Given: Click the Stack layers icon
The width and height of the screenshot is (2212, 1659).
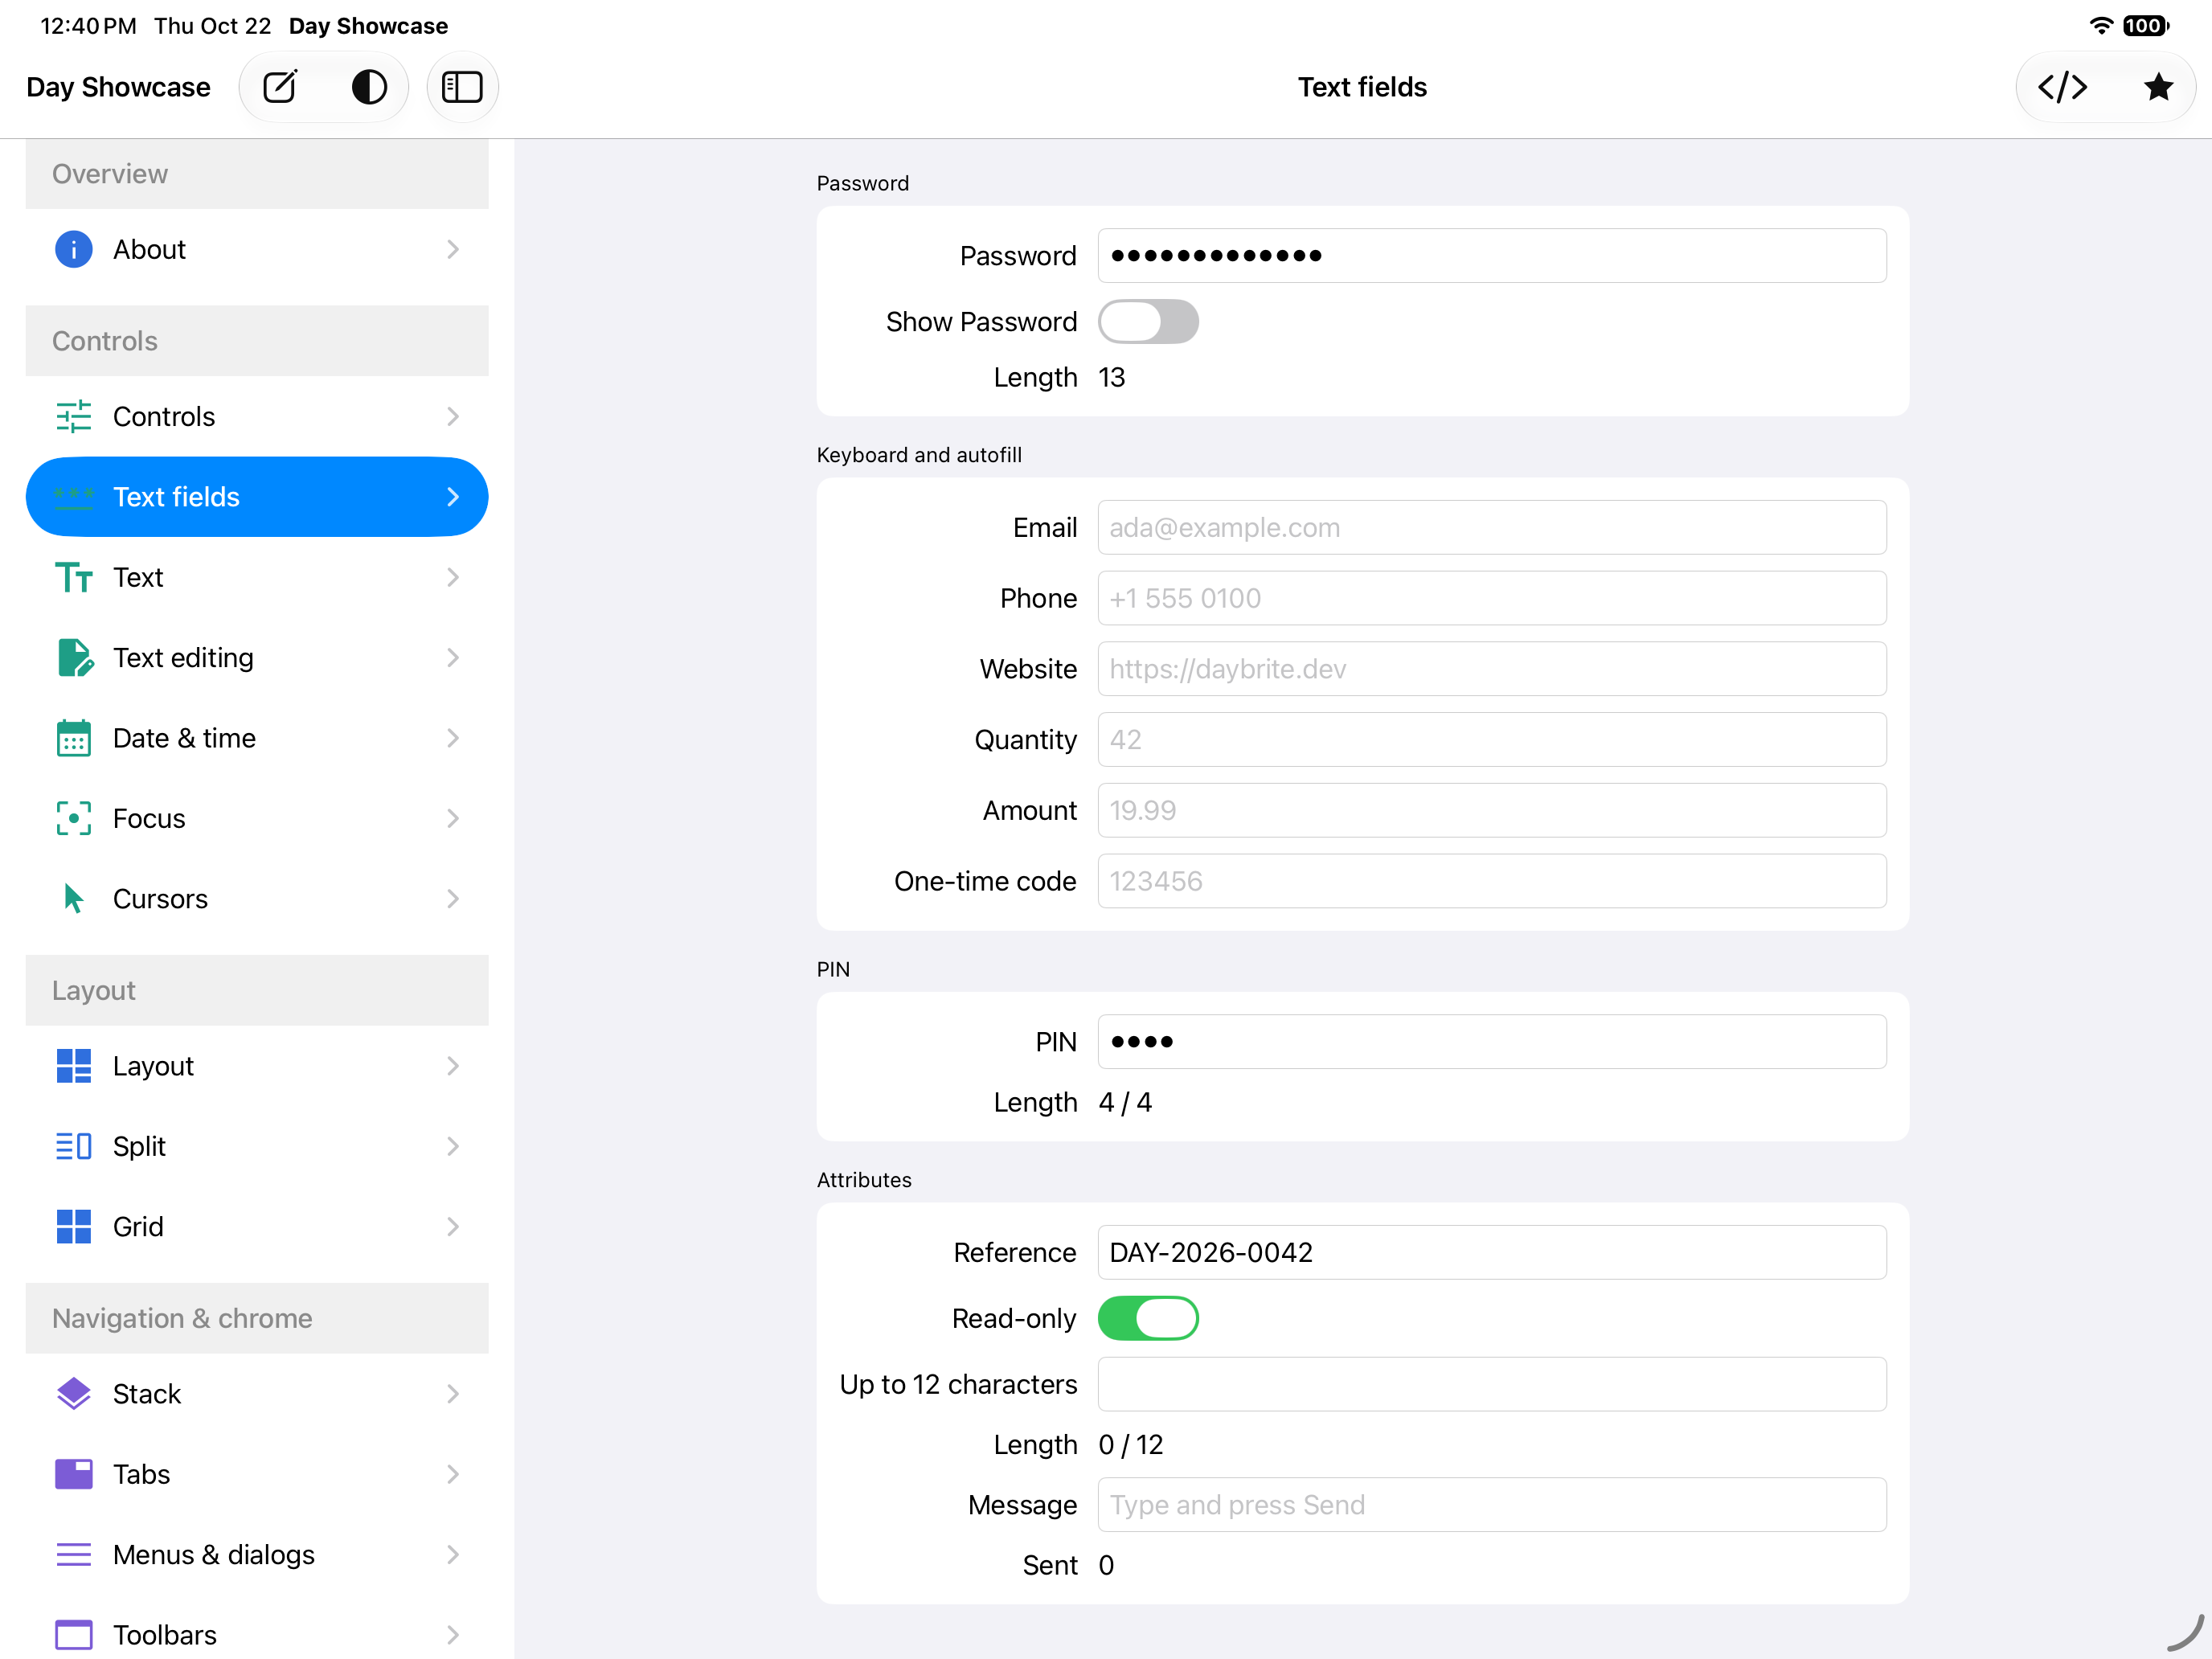Looking at the screenshot, I should coord(73,1393).
